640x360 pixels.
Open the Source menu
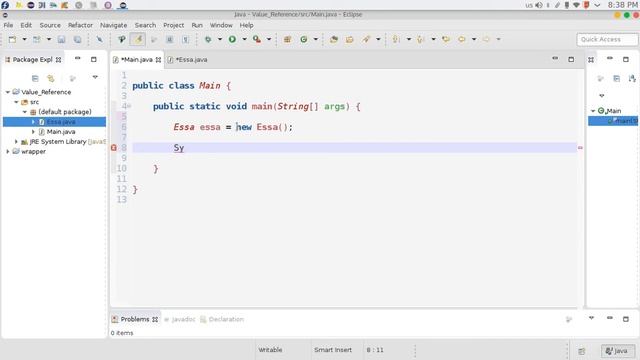tap(50, 25)
